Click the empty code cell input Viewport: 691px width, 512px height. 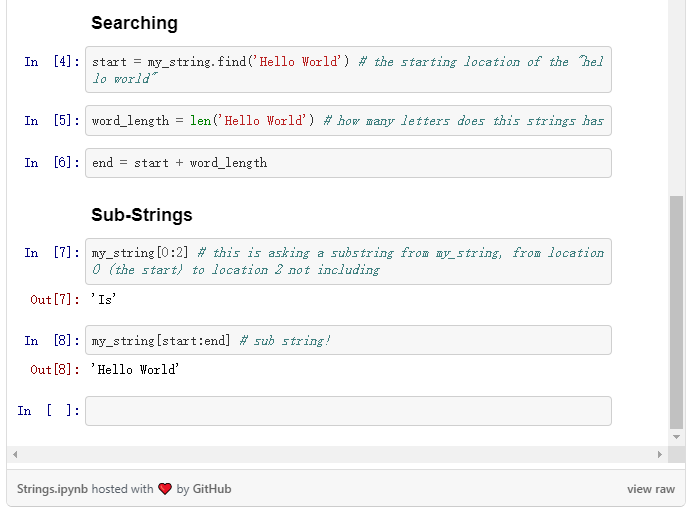pyautogui.click(x=348, y=411)
